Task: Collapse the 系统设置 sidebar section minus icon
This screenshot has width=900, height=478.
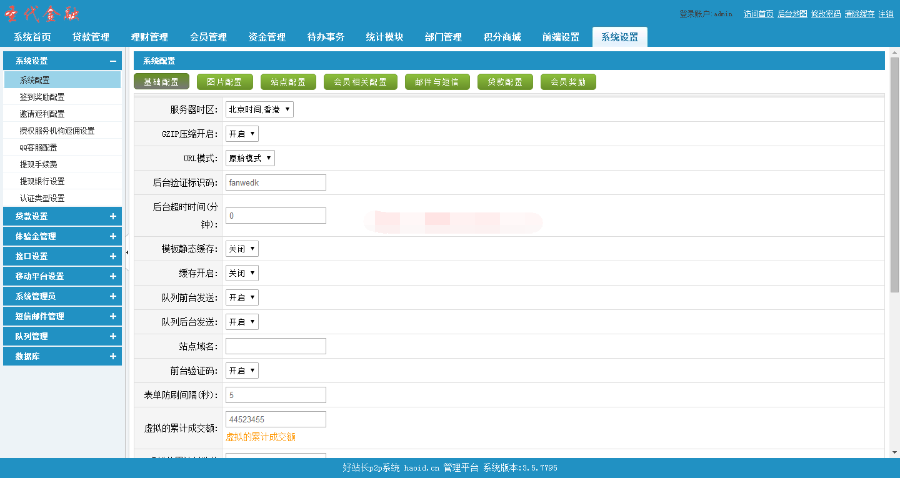Action: click(113, 61)
